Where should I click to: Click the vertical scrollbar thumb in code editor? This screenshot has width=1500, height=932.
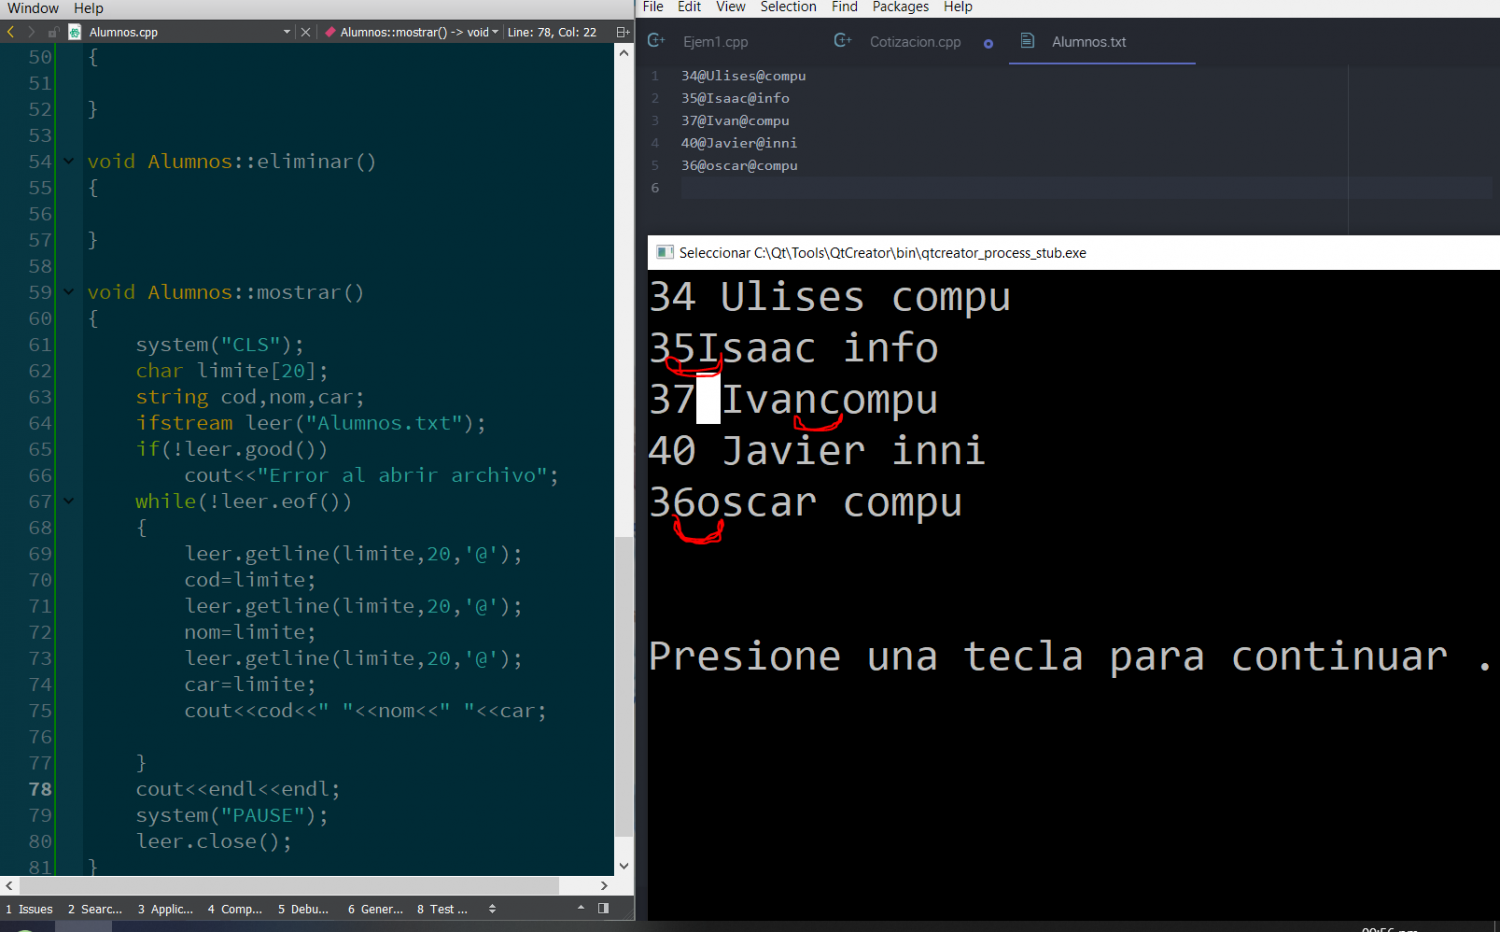click(x=624, y=686)
